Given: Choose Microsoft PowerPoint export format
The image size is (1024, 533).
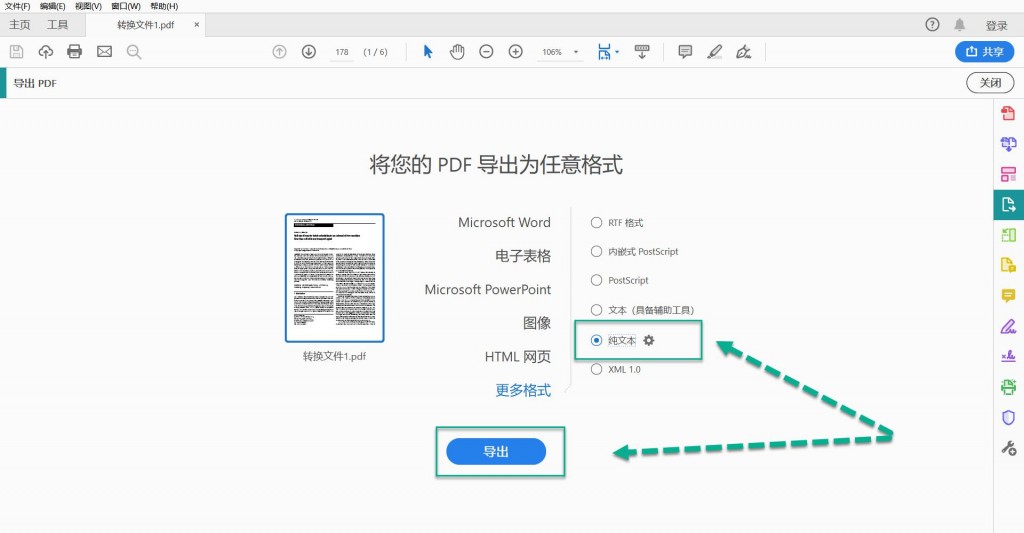Looking at the screenshot, I should point(488,289).
